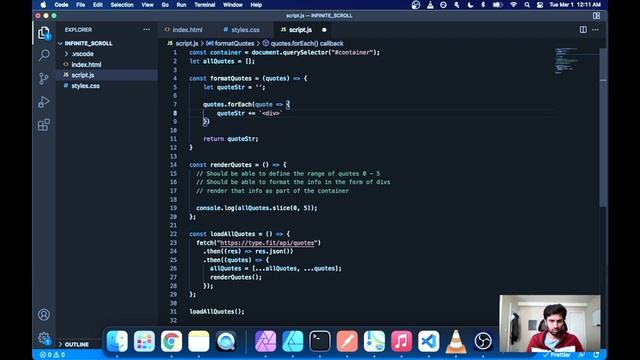The image size is (640, 360).
Task: Open the Terminal menu
Action: tap(204, 5)
